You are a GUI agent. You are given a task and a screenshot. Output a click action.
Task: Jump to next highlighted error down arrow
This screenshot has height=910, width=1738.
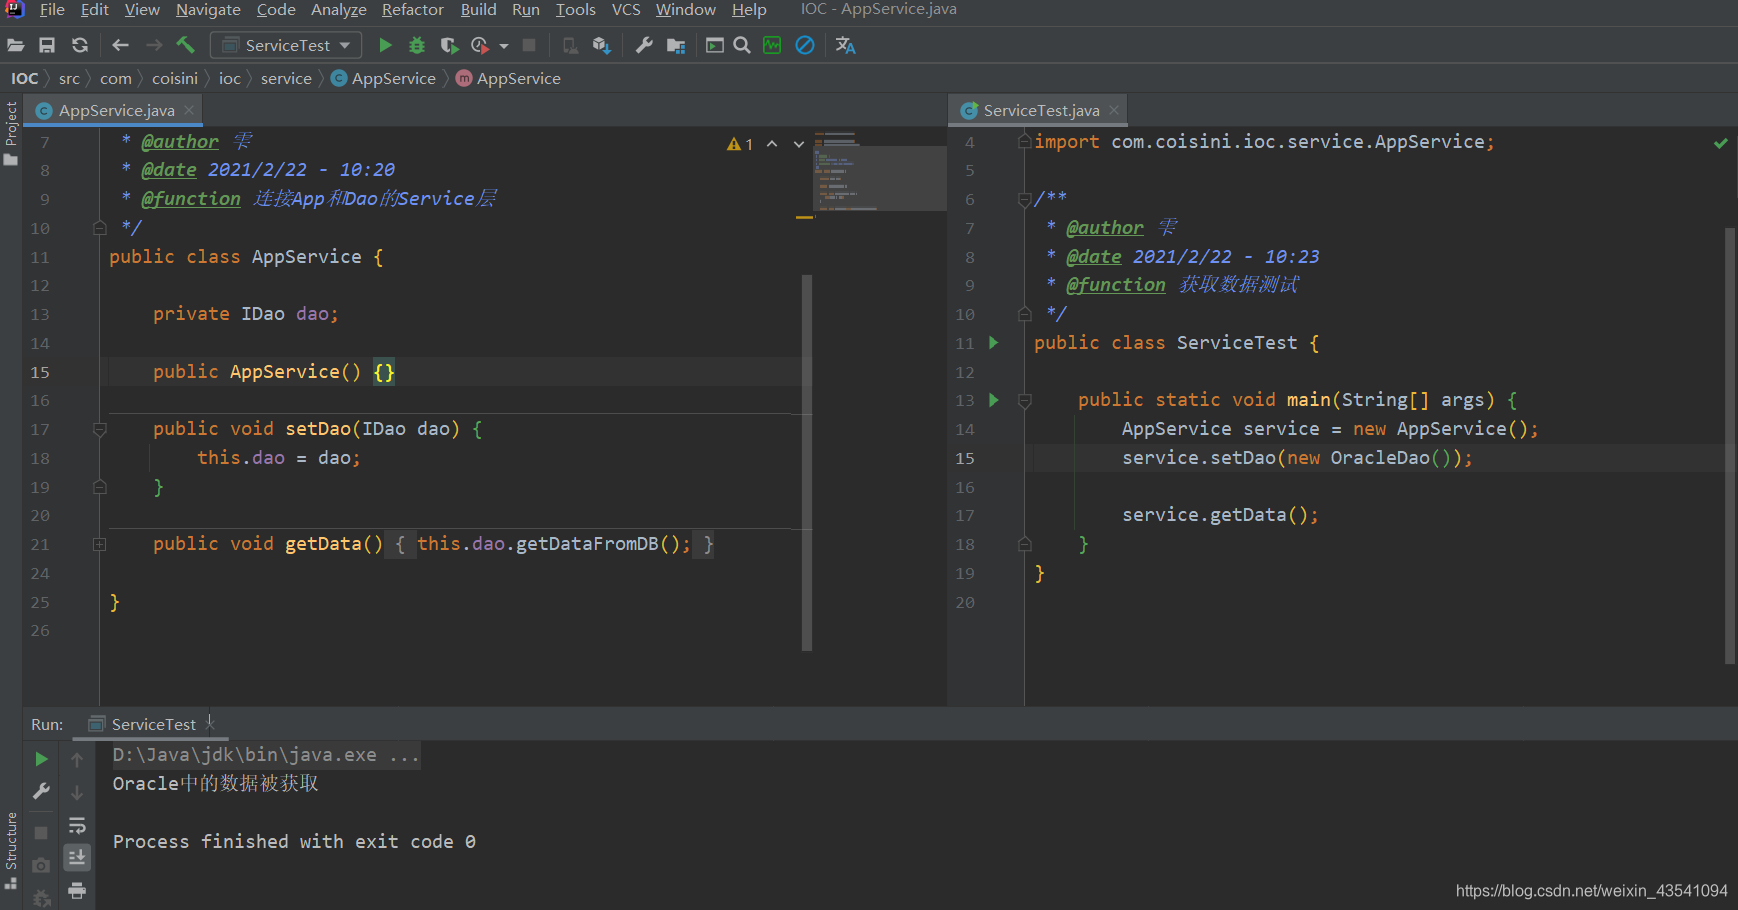(799, 144)
